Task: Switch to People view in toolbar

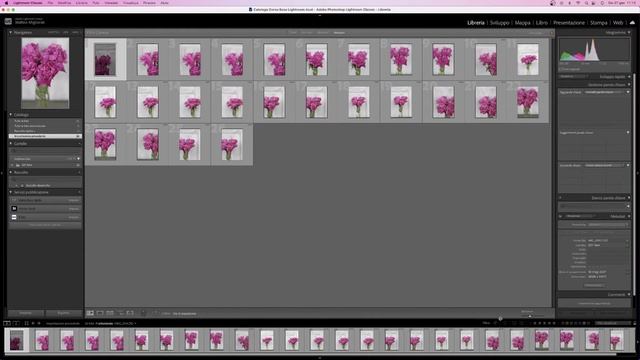Action: (x=130, y=313)
